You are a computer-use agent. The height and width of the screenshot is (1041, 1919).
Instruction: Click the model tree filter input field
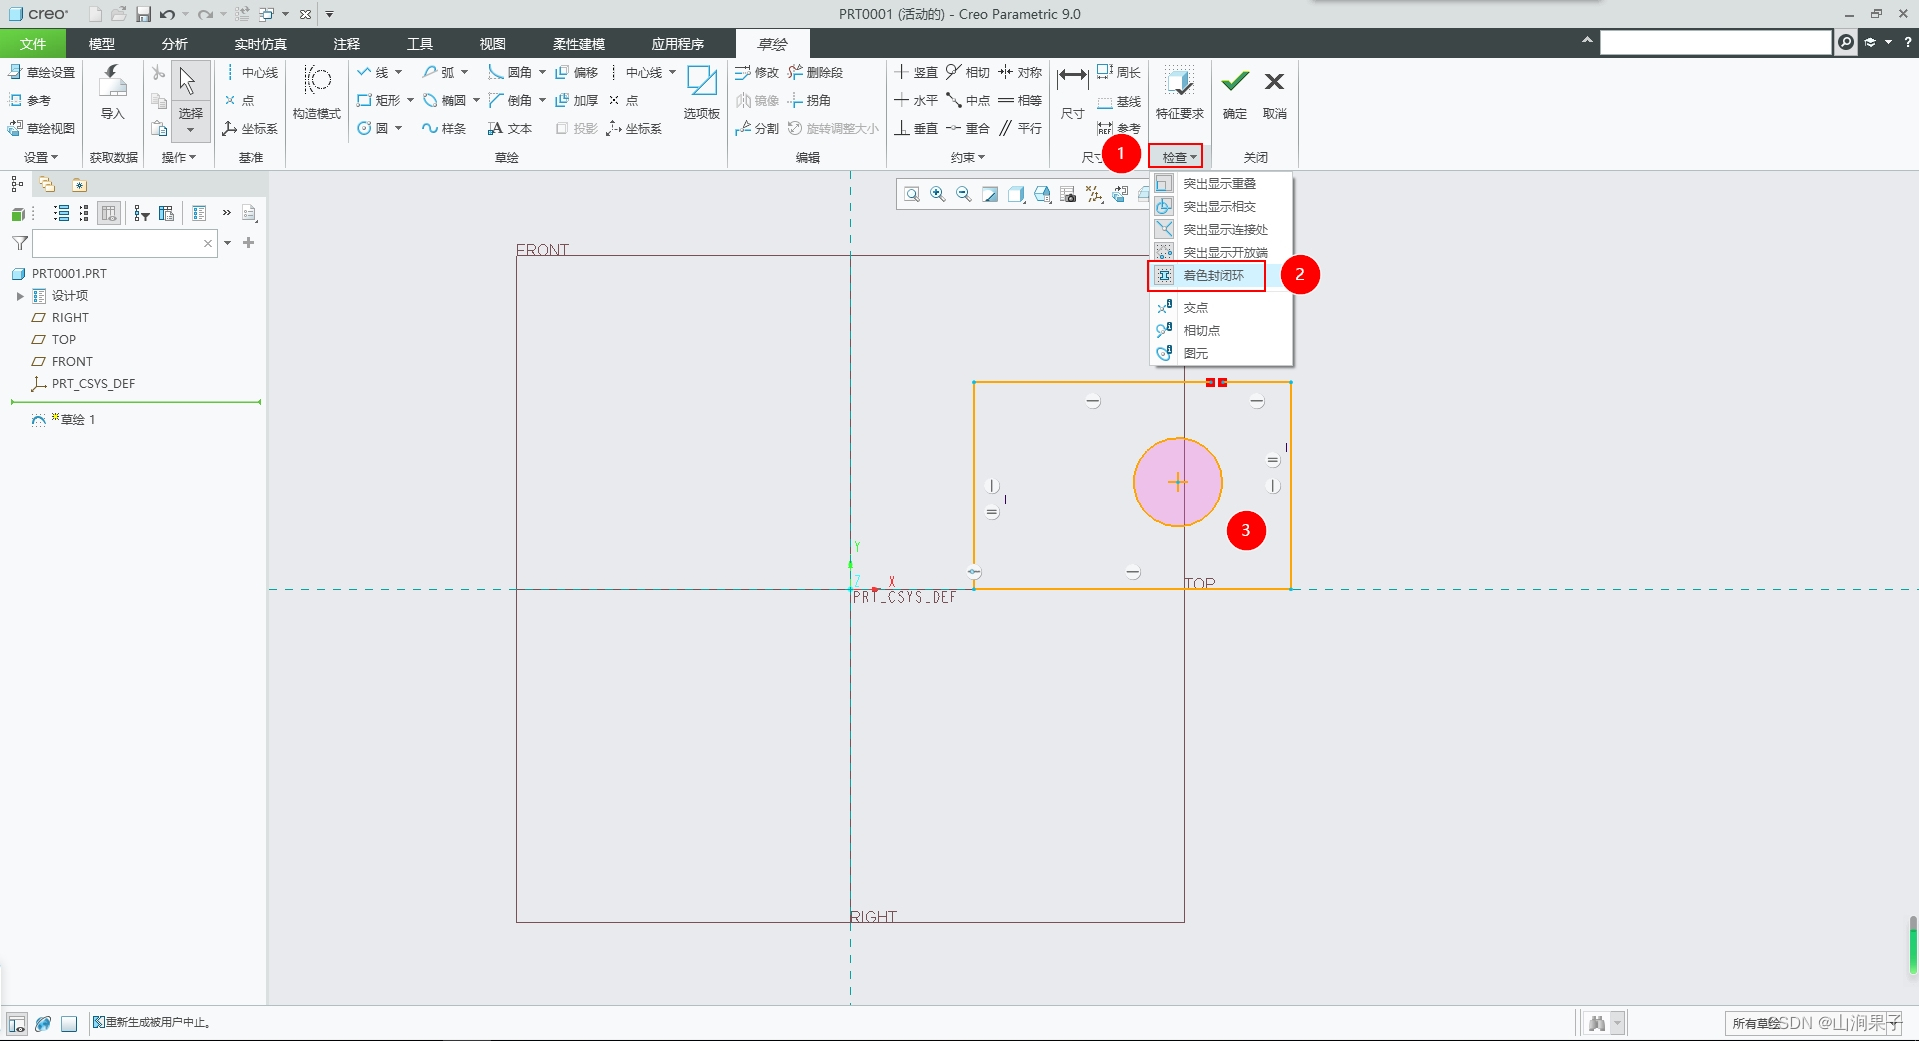[117, 244]
